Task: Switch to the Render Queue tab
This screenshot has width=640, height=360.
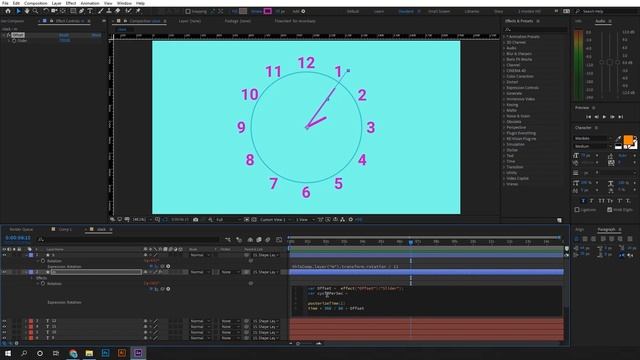Action: [x=21, y=229]
